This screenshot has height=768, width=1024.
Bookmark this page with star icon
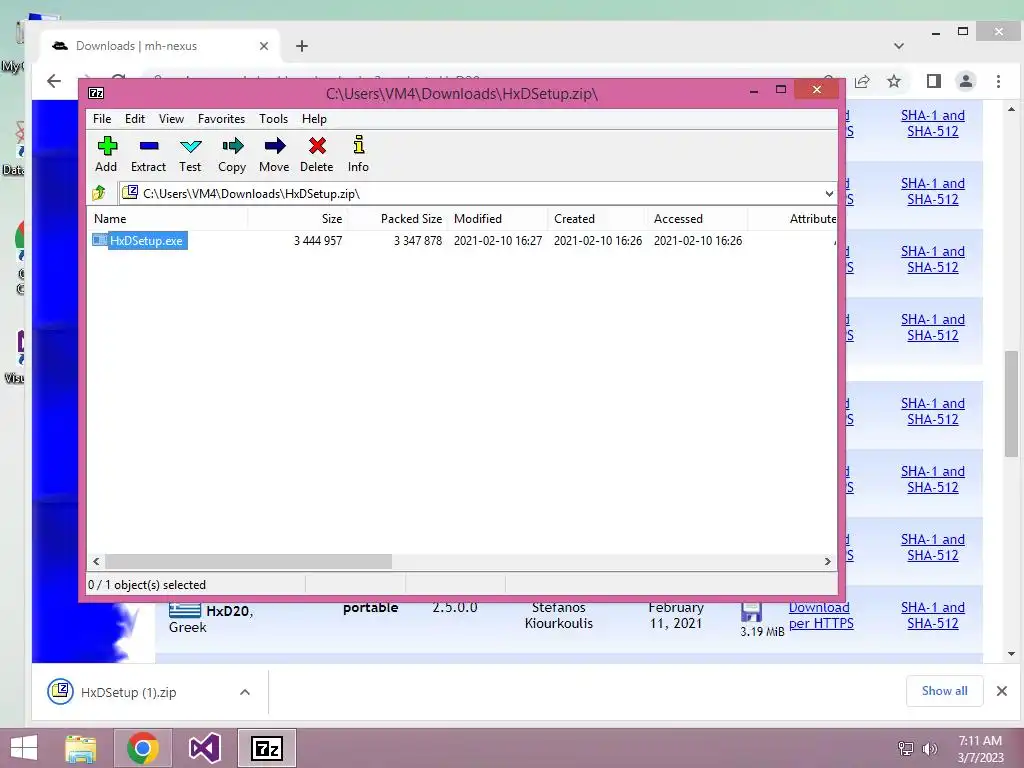coord(894,81)
